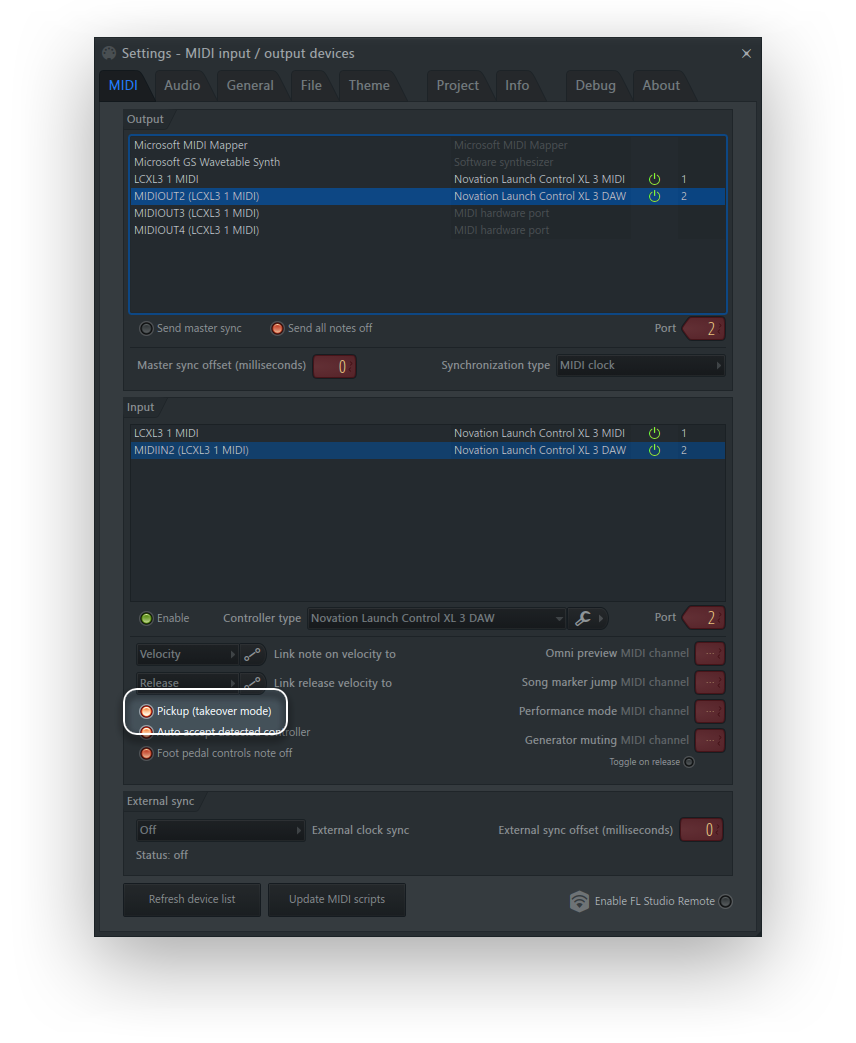The image size is (856, 1043).
Task: Select MIDIOUT4 (LCXL3 1 MIDI) output
Action: click(428, 230)
